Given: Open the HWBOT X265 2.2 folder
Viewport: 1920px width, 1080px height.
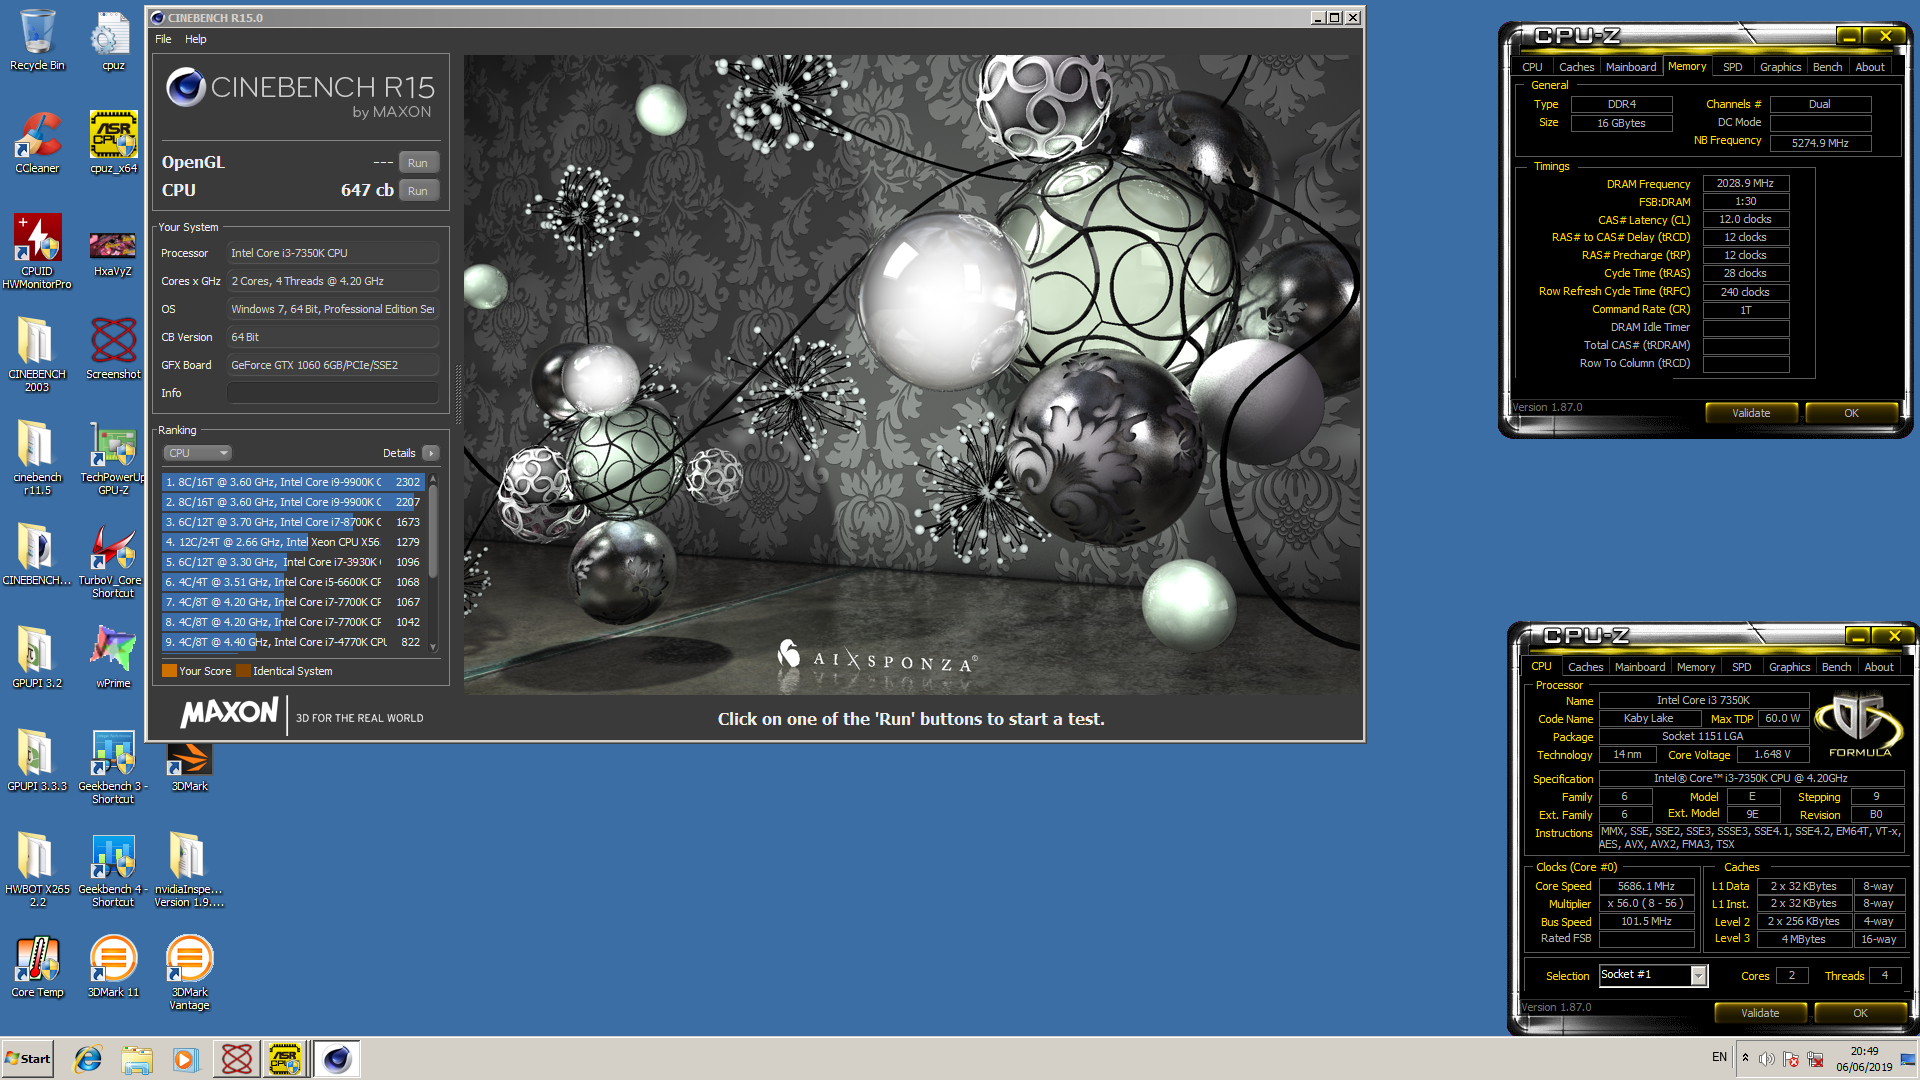Looking at the screenshot, I should tap(37, 869).
